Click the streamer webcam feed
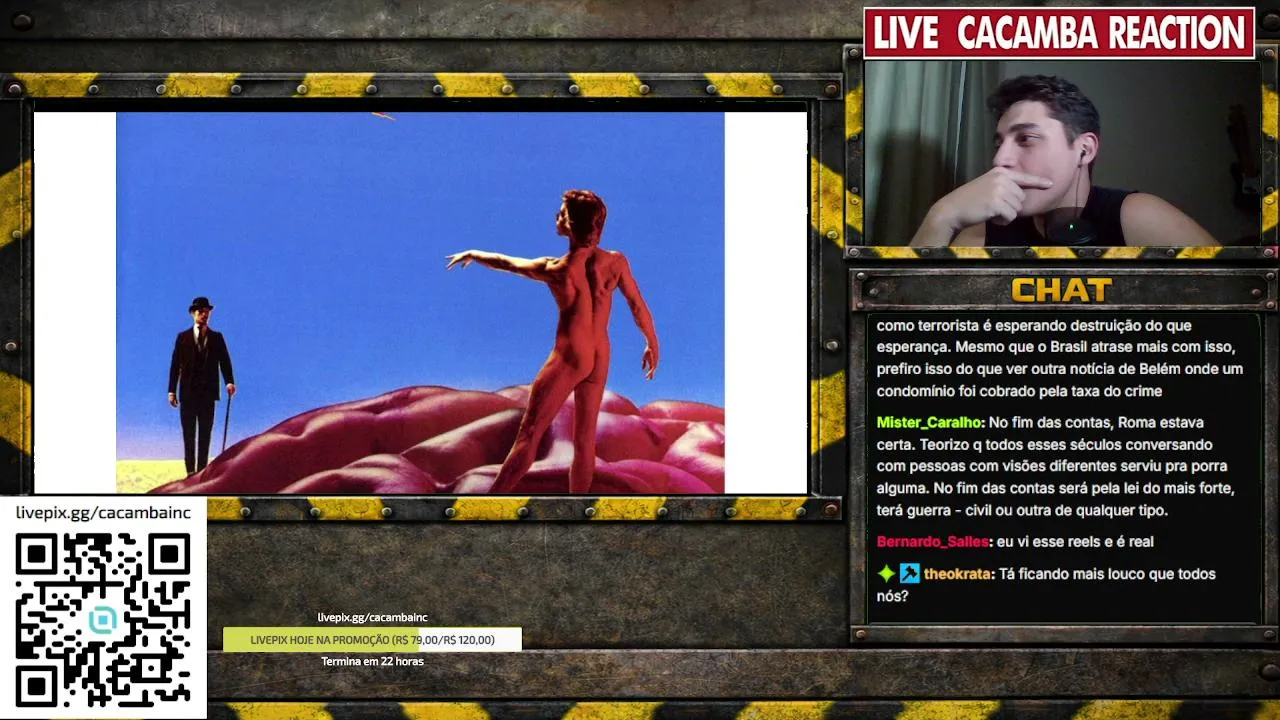Image resolution: width=1280 pixels, height=720 pixels. [1062, 153]
